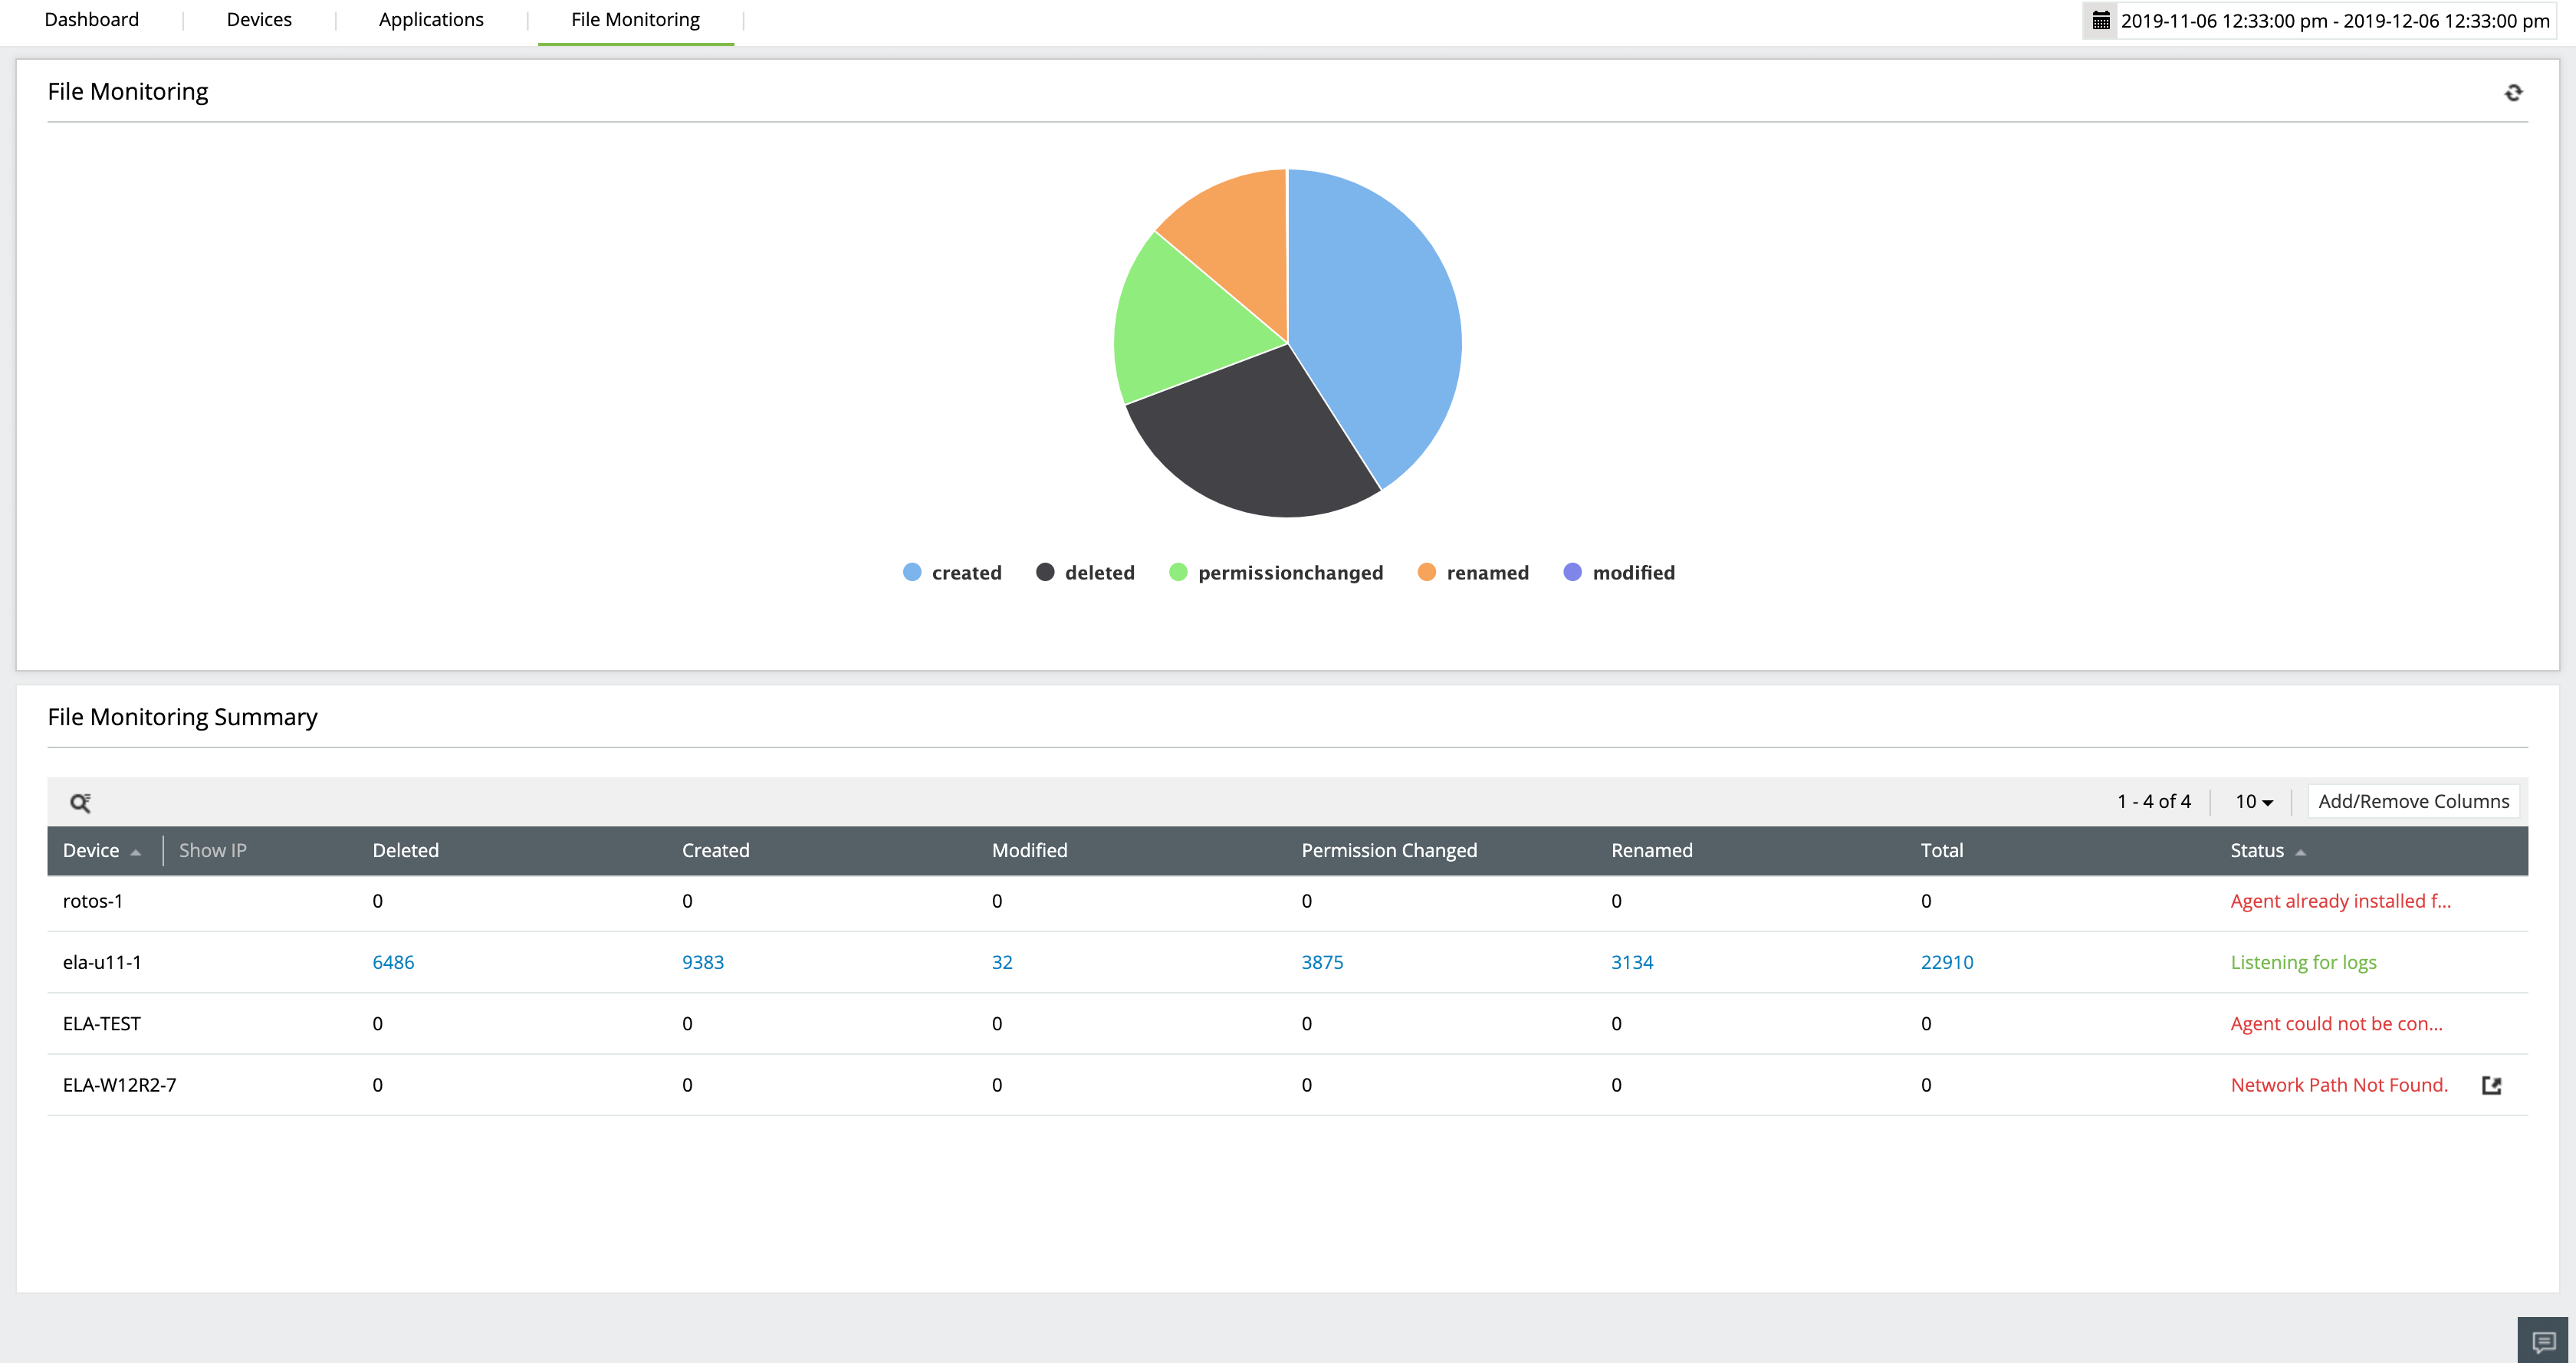Switch to the Dashboard tab

click(92, 20)
